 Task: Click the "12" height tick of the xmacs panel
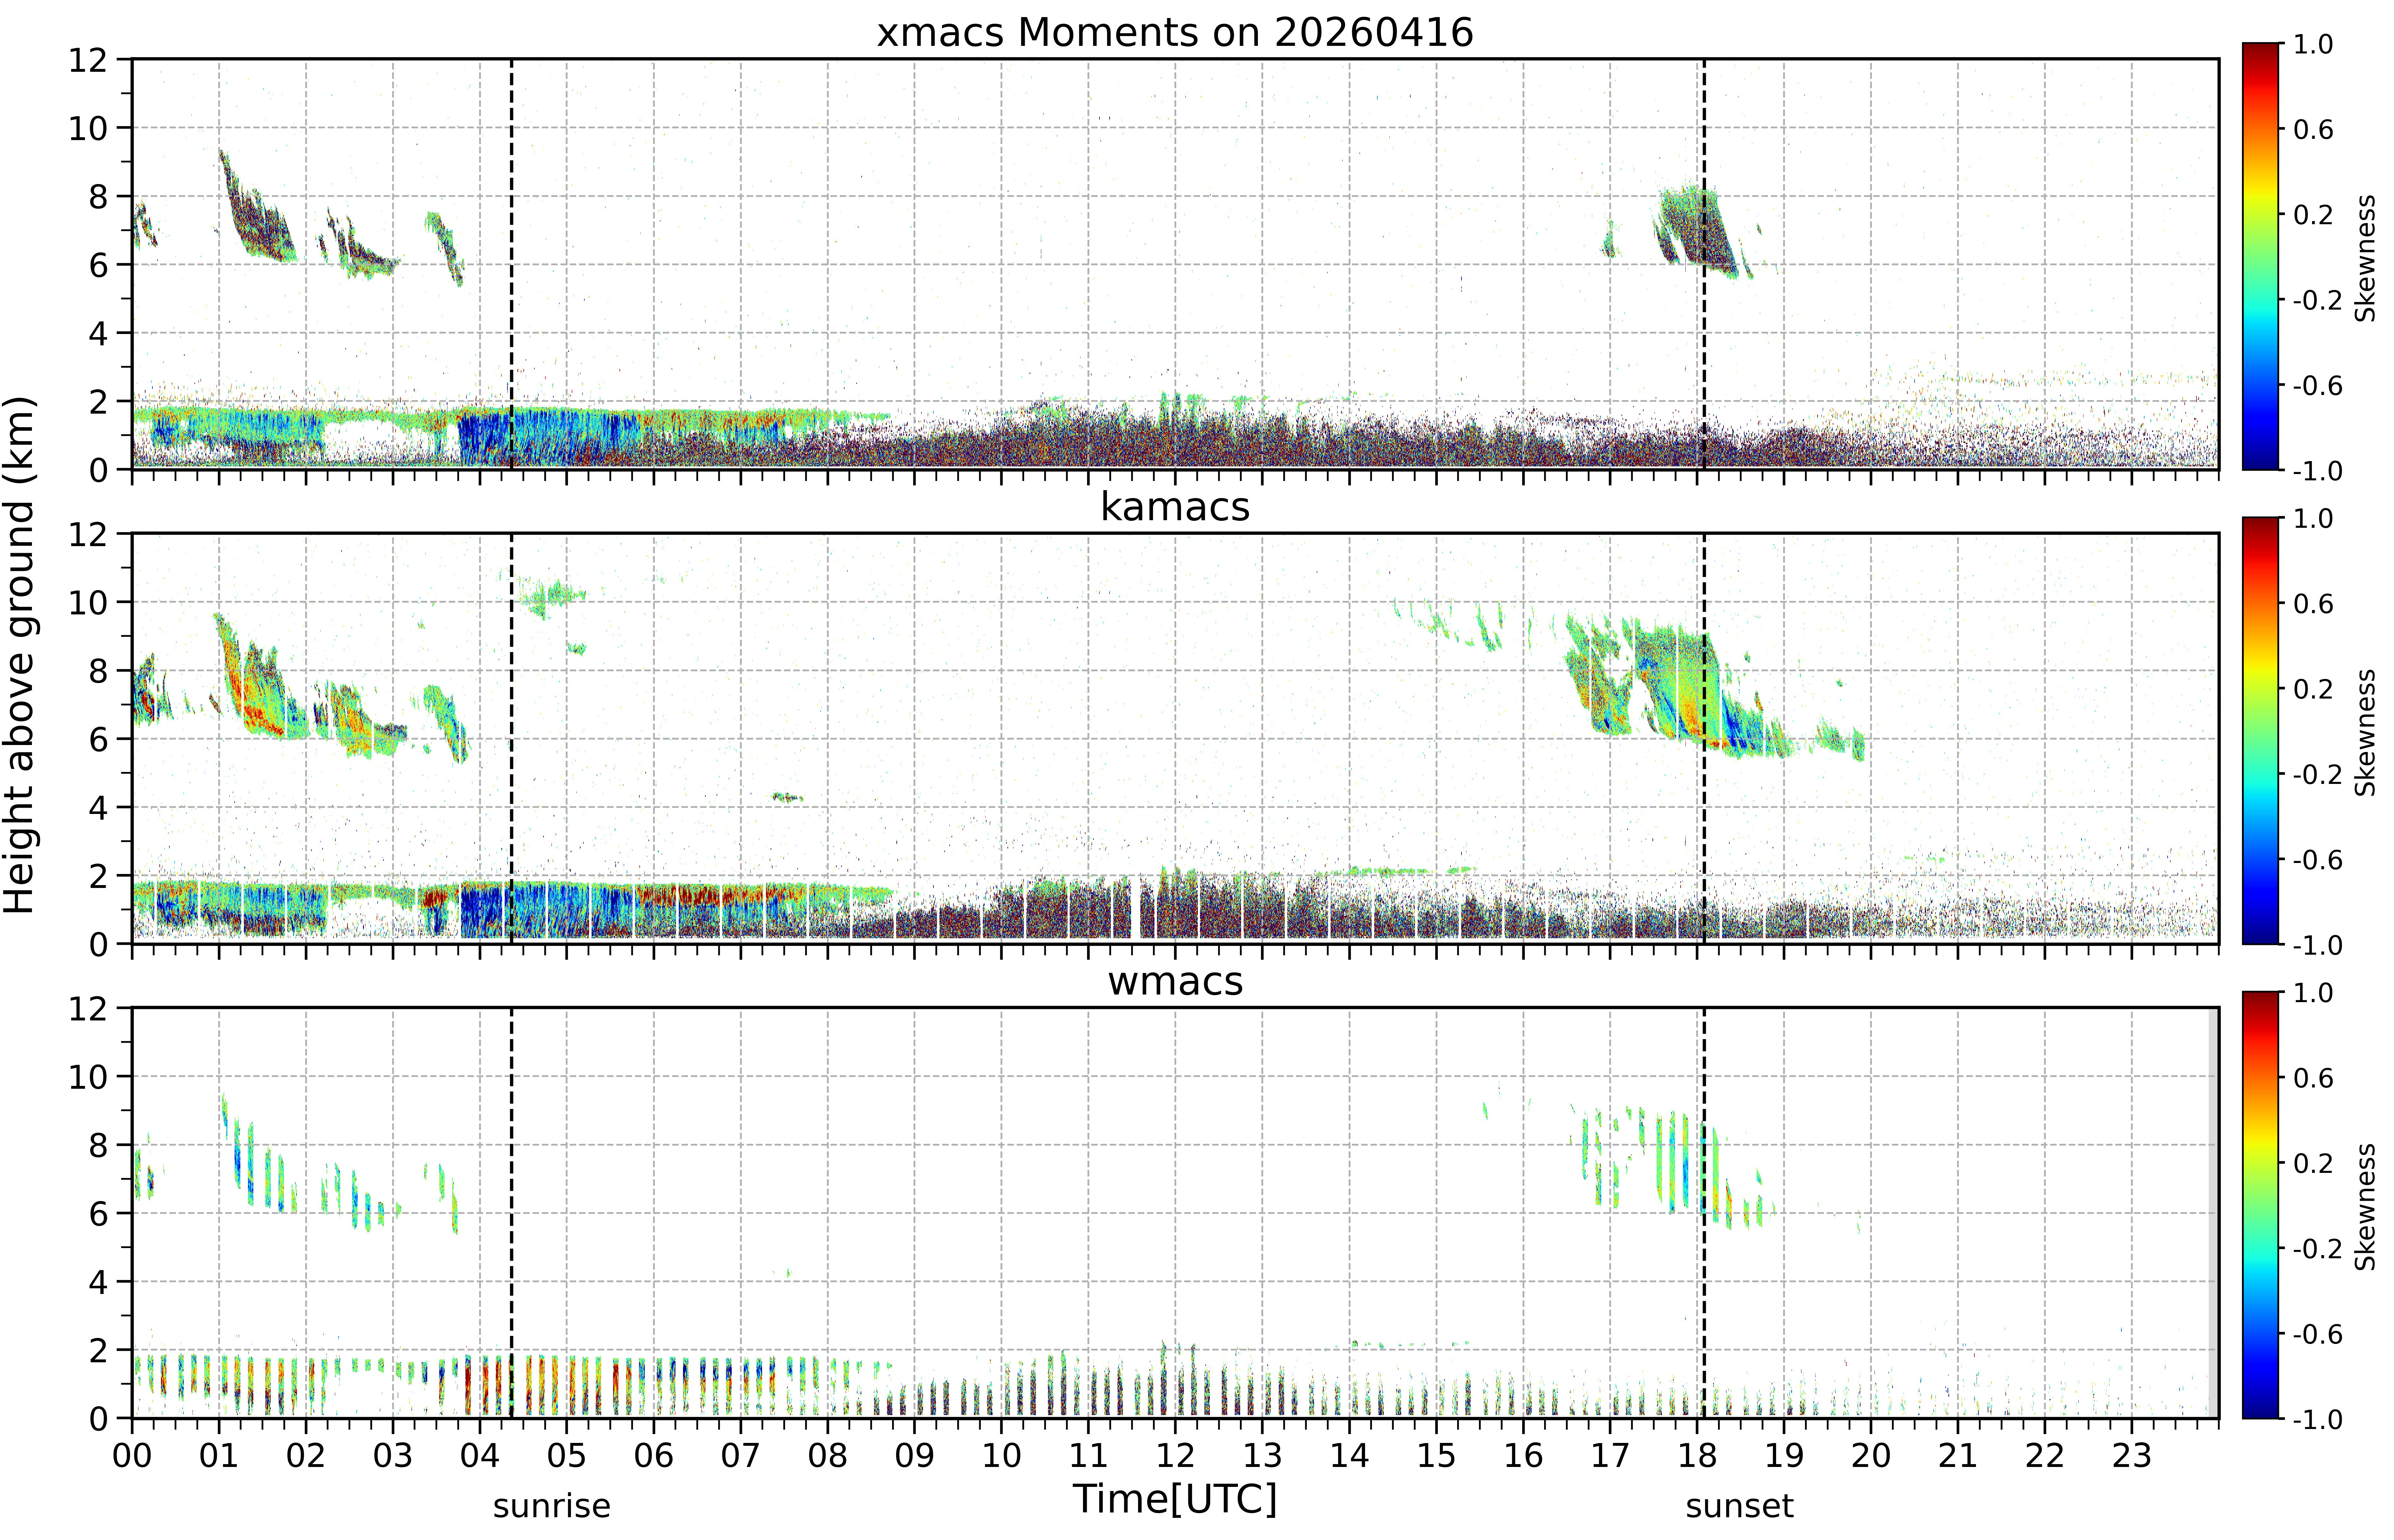(x=88, y=60)
